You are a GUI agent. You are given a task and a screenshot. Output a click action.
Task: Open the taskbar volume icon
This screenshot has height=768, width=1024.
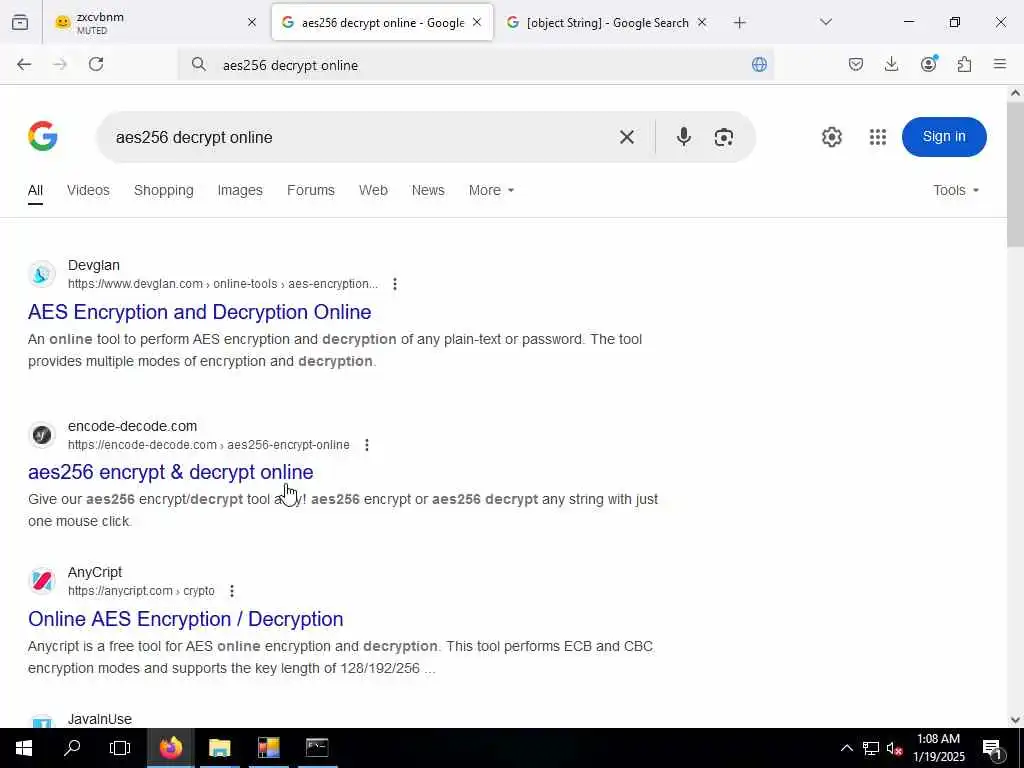pos(894,748)
